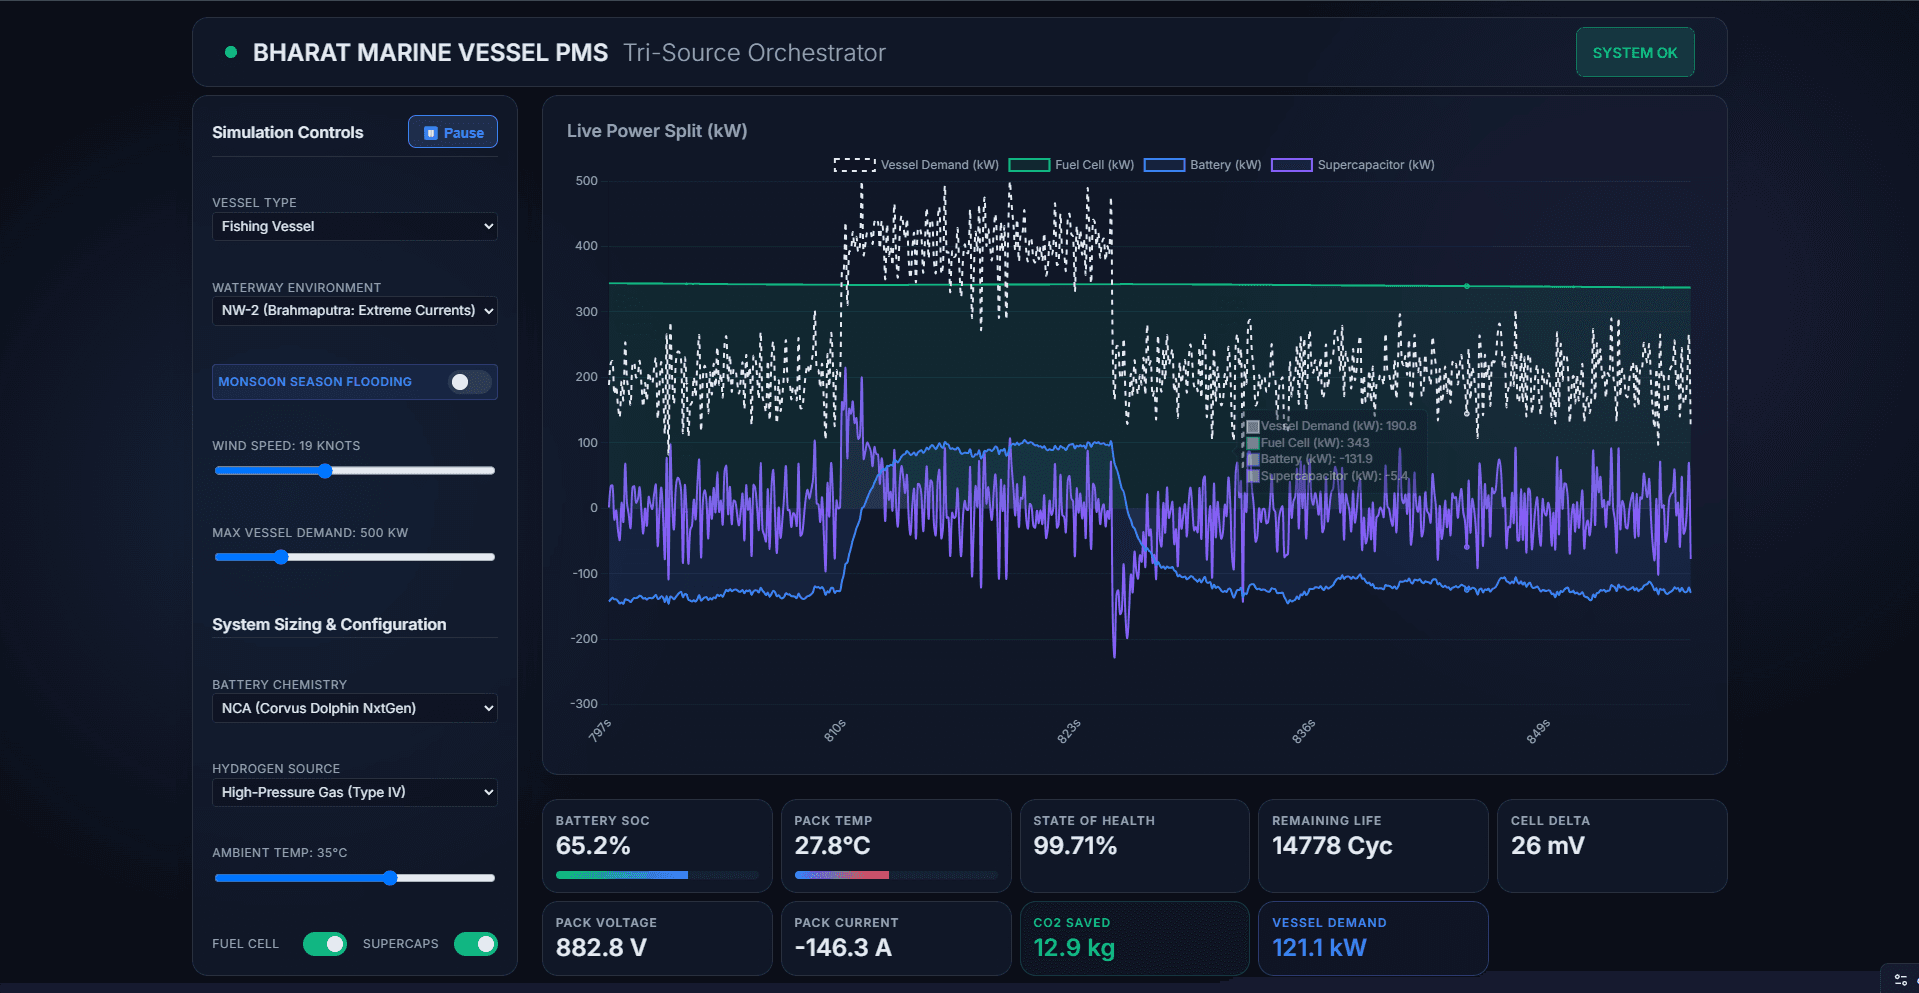Pause the simulation with the Pause button
Viewport: 1919px width, 993px height.
pos(453,132)
